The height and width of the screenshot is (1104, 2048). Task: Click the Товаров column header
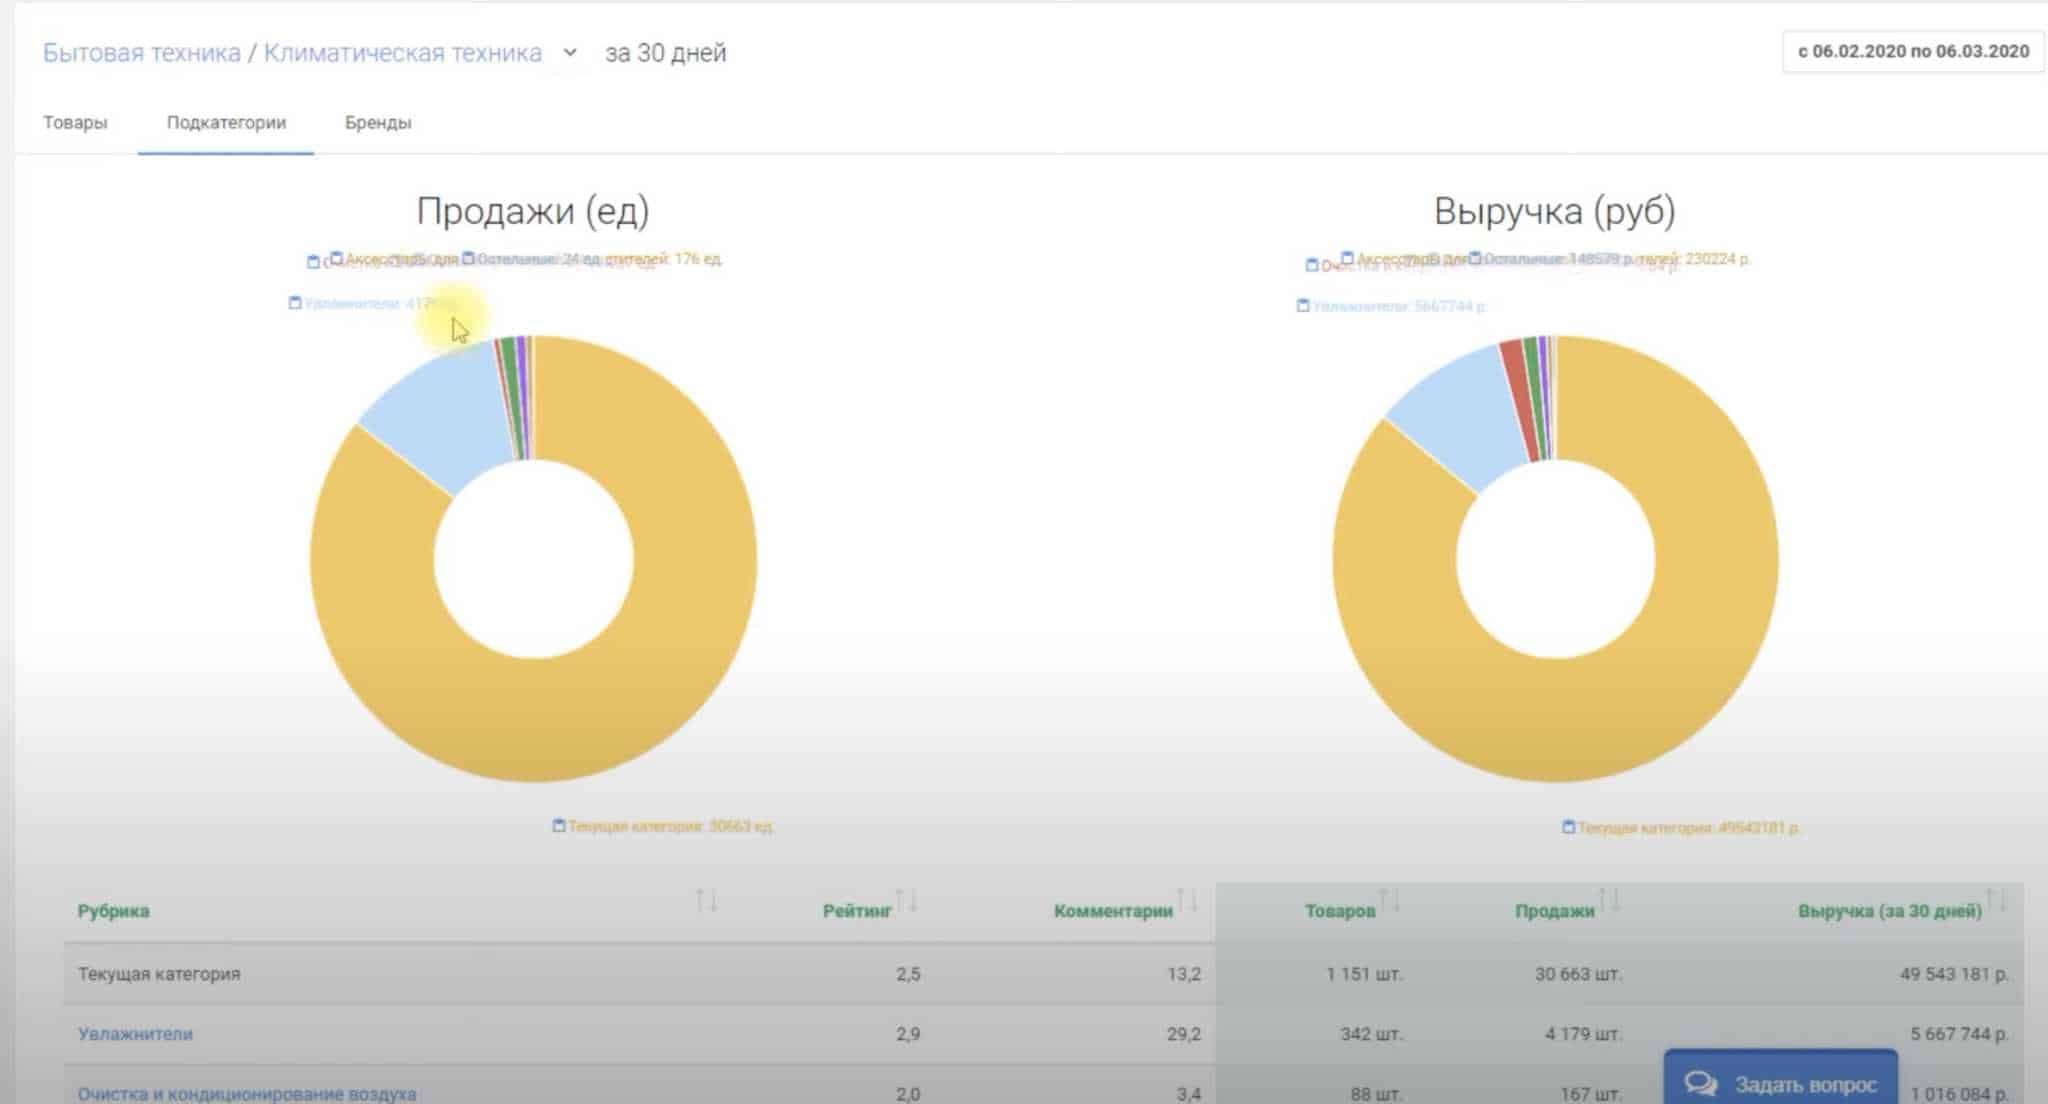(x=1340, y=911)
